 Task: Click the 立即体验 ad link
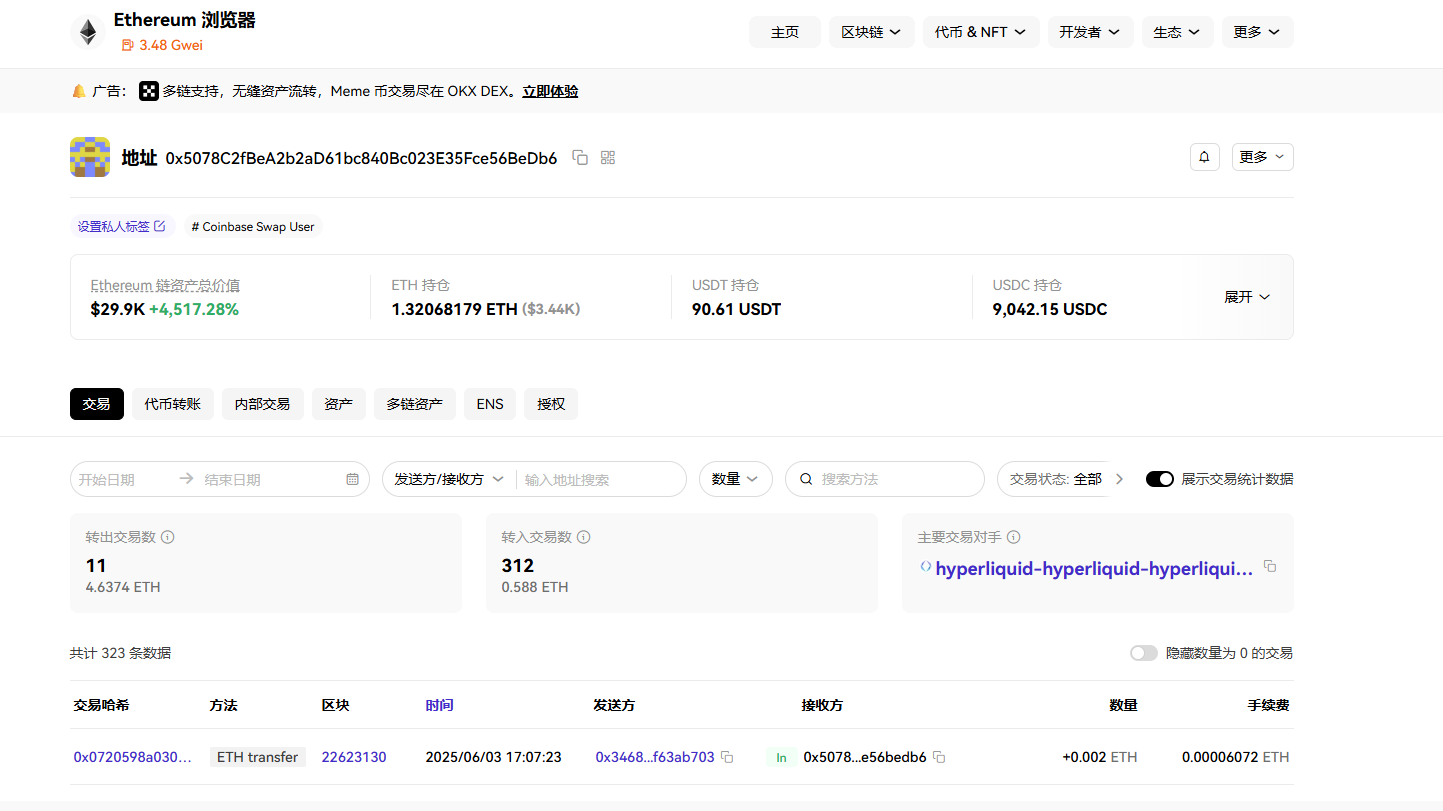pos(550,91)
